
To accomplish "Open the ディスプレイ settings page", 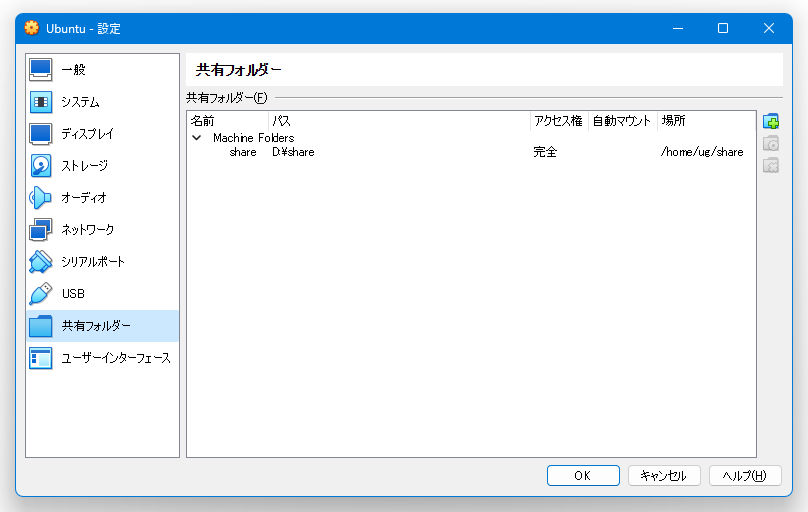I will [102, 134].
